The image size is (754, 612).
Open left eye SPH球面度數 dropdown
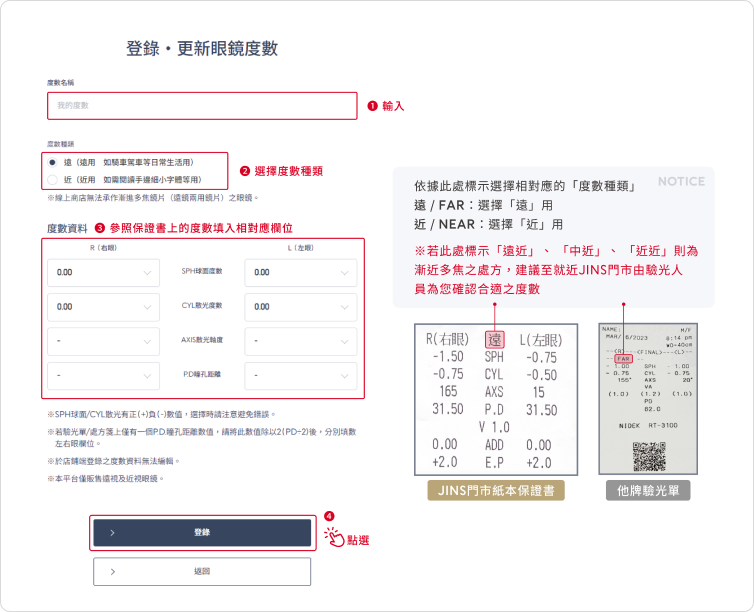point(300,272)
